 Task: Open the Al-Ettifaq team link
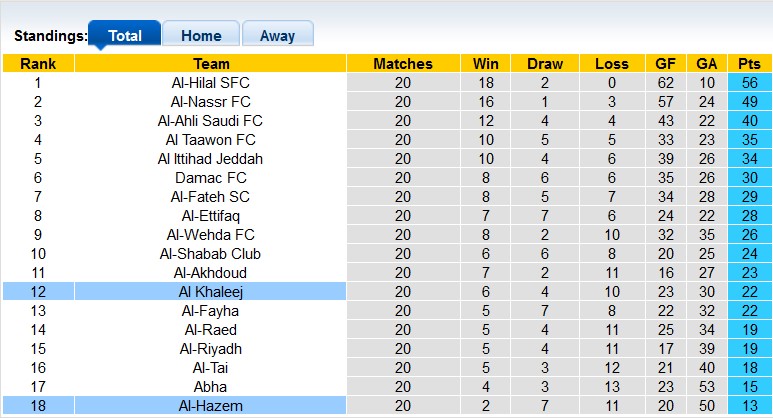211,216
